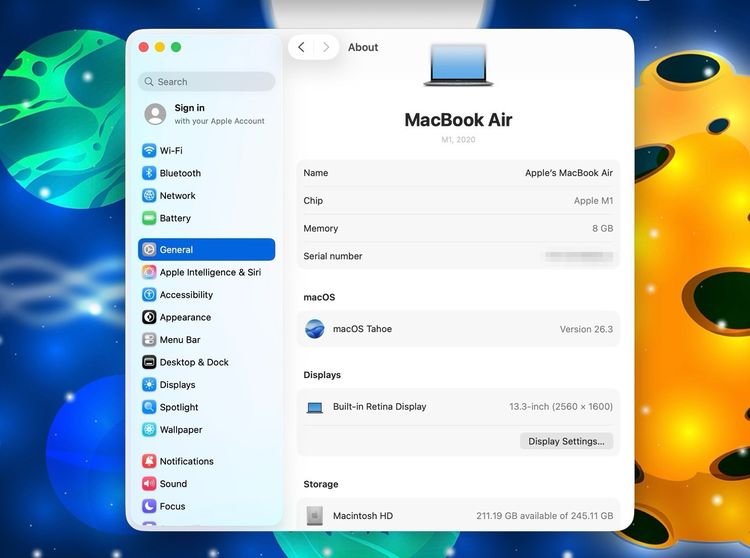Open the macOS Tahoe label
This screenshot has width=750, height=558.
tap(362, 329)
